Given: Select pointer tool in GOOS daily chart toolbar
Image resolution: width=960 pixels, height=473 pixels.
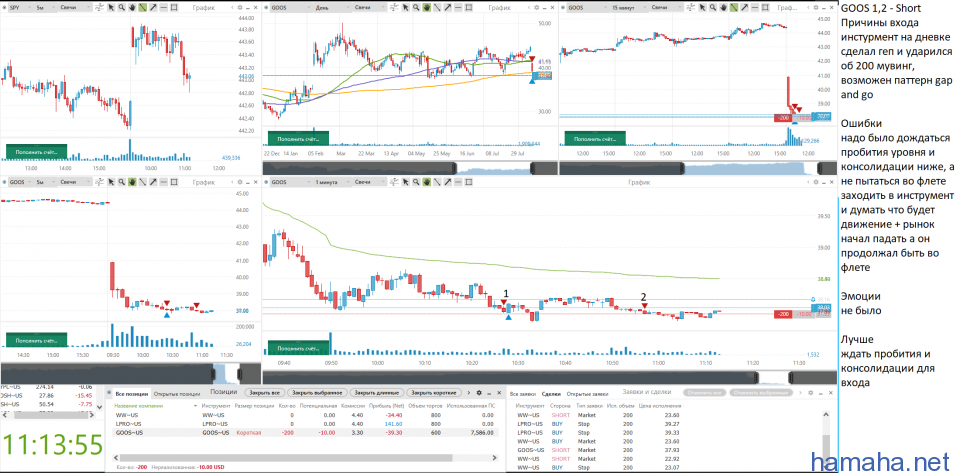Looking at the screenshot, I should click(406, 7).
